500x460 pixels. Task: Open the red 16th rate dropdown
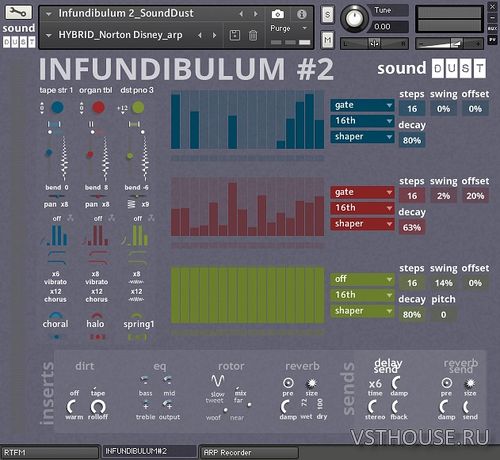tap(363, 208)
